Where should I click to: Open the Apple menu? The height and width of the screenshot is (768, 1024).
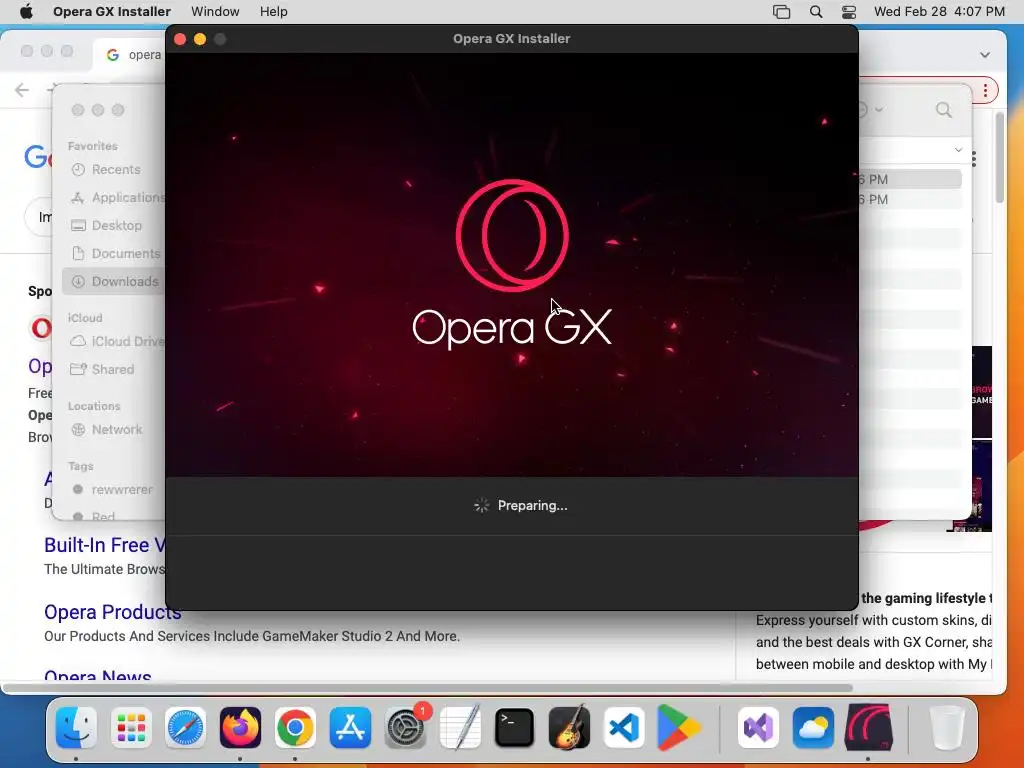coord(26,12)
